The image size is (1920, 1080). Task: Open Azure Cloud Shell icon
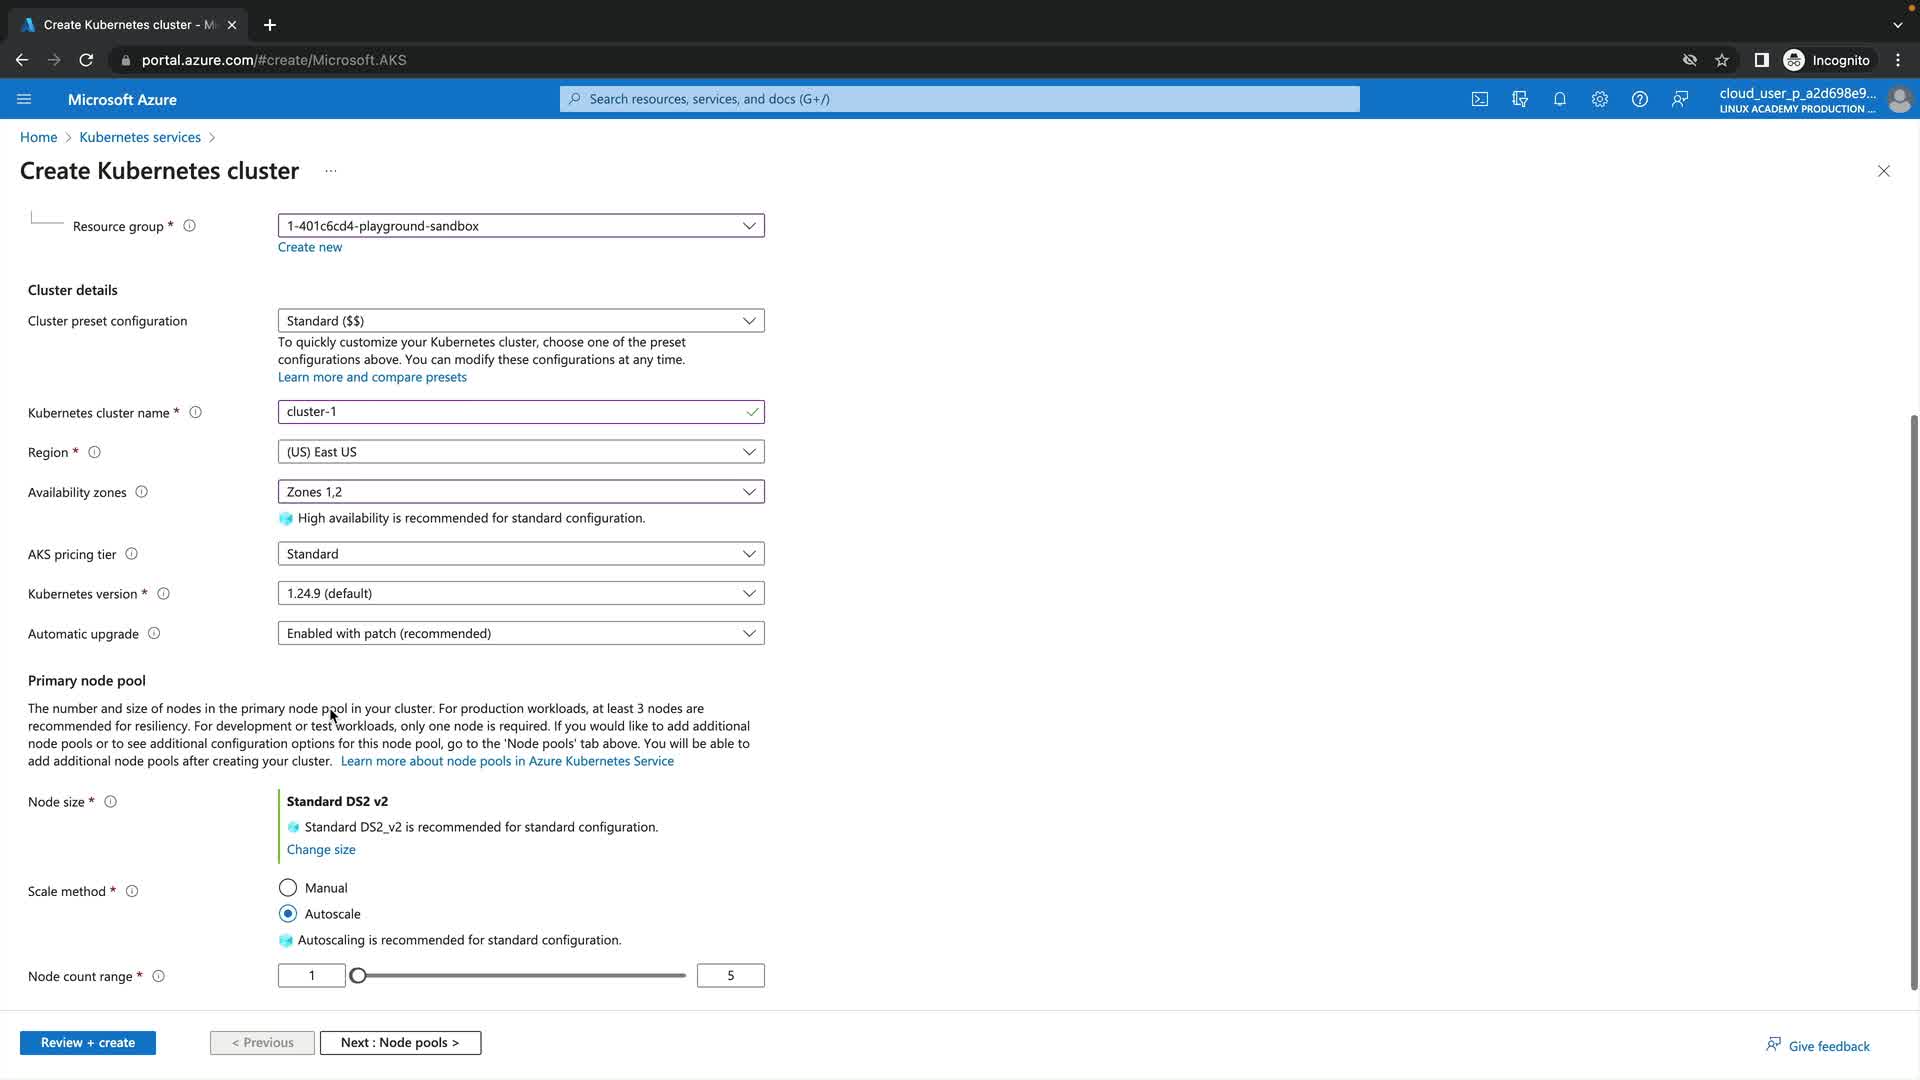[1479, 99]
